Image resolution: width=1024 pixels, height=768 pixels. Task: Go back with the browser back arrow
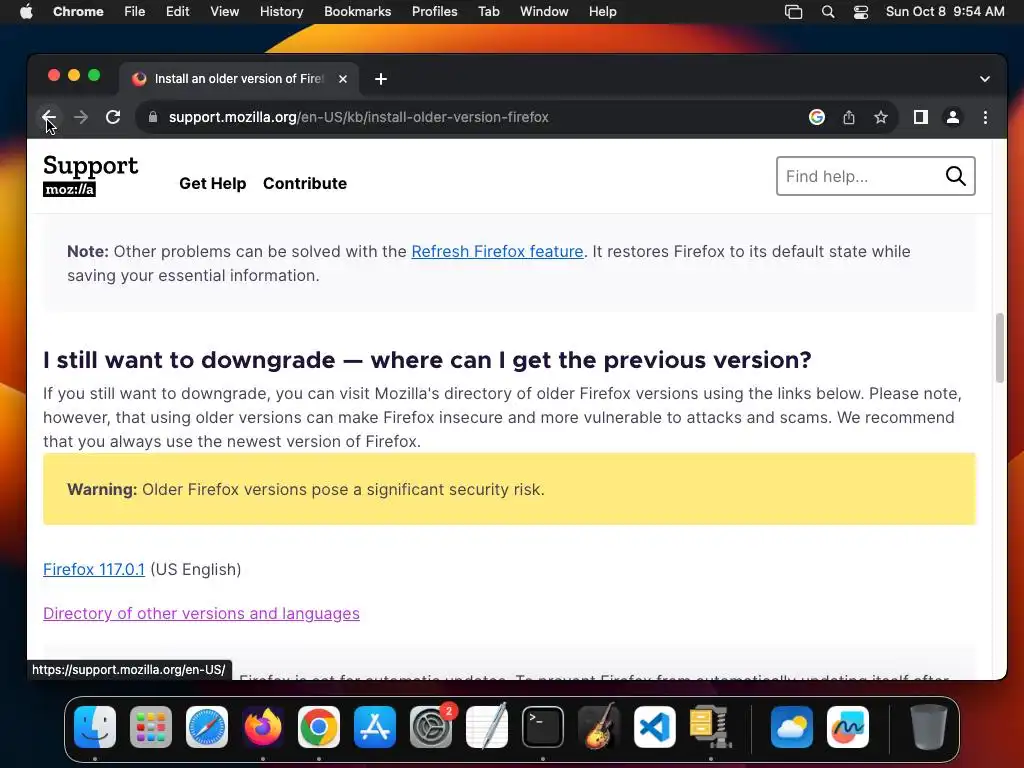point(49,118)
